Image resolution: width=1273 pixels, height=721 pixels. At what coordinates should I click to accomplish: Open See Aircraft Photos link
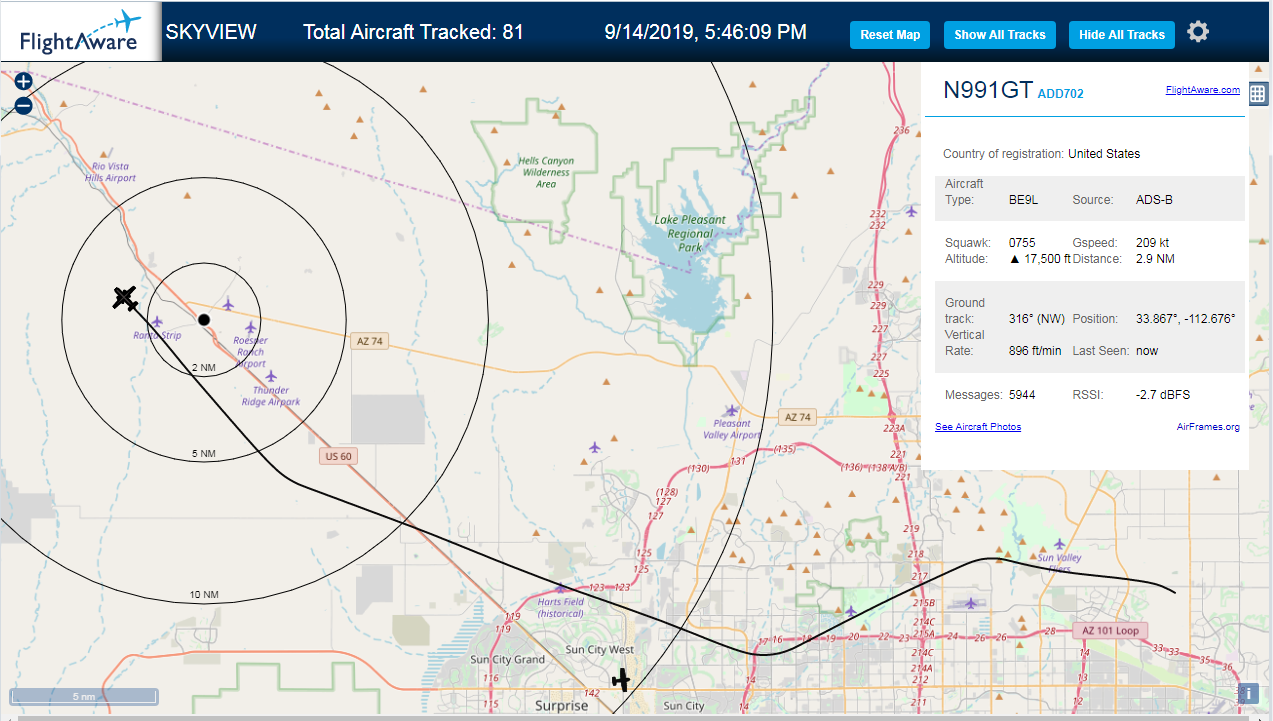978,427
